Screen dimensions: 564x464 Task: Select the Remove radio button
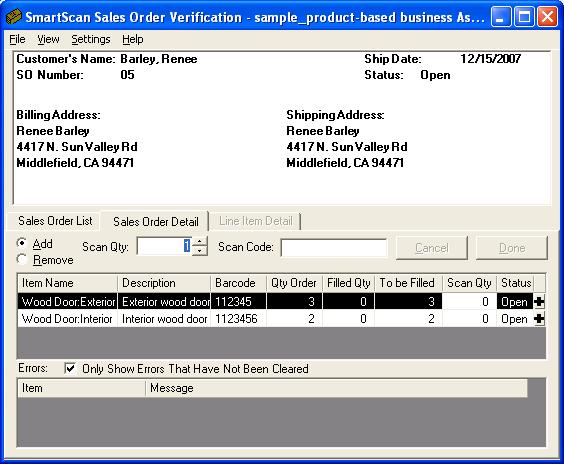[x=22, y=259]
